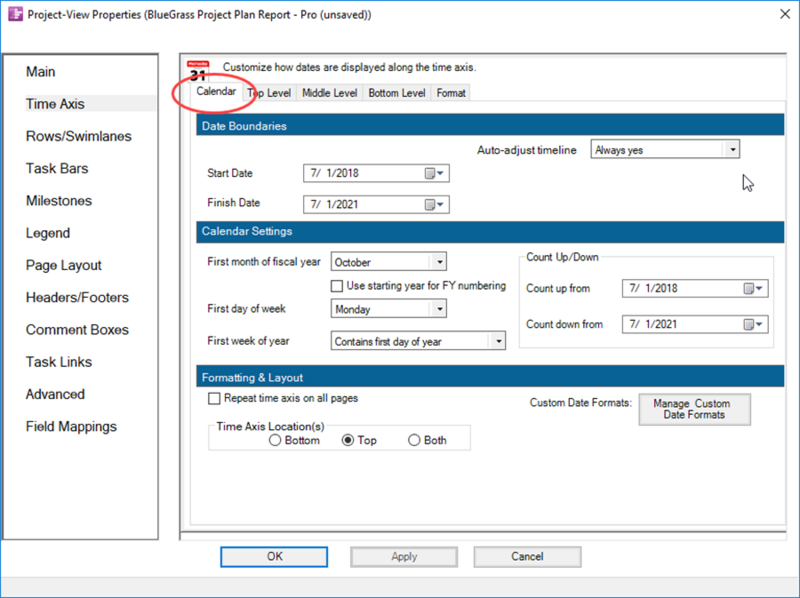Open the Middle Level tab
This screenshot has width=800, height=598.
tap(330, 93)
